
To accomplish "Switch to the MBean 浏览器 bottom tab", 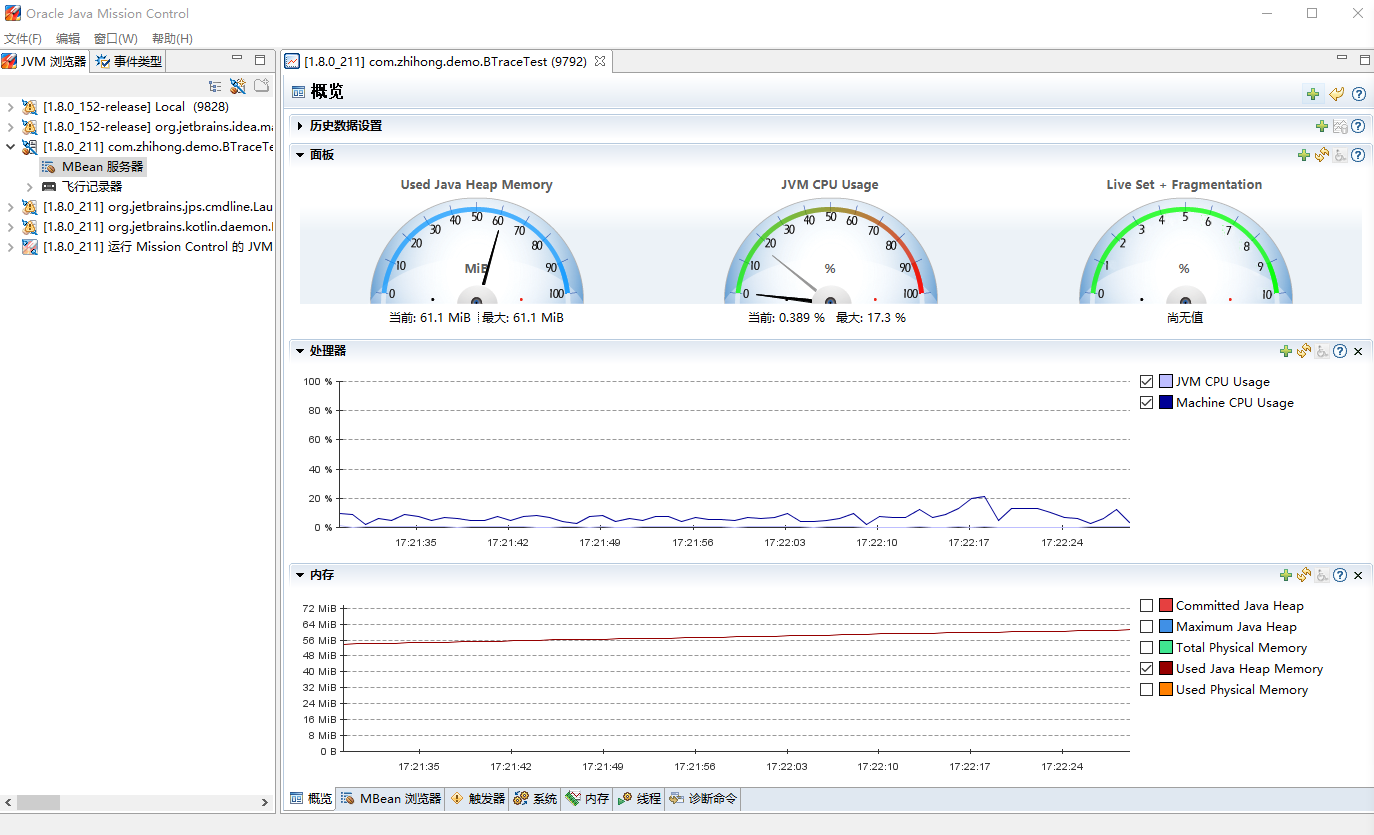I will pyautogui.click(x=391, y=798).
